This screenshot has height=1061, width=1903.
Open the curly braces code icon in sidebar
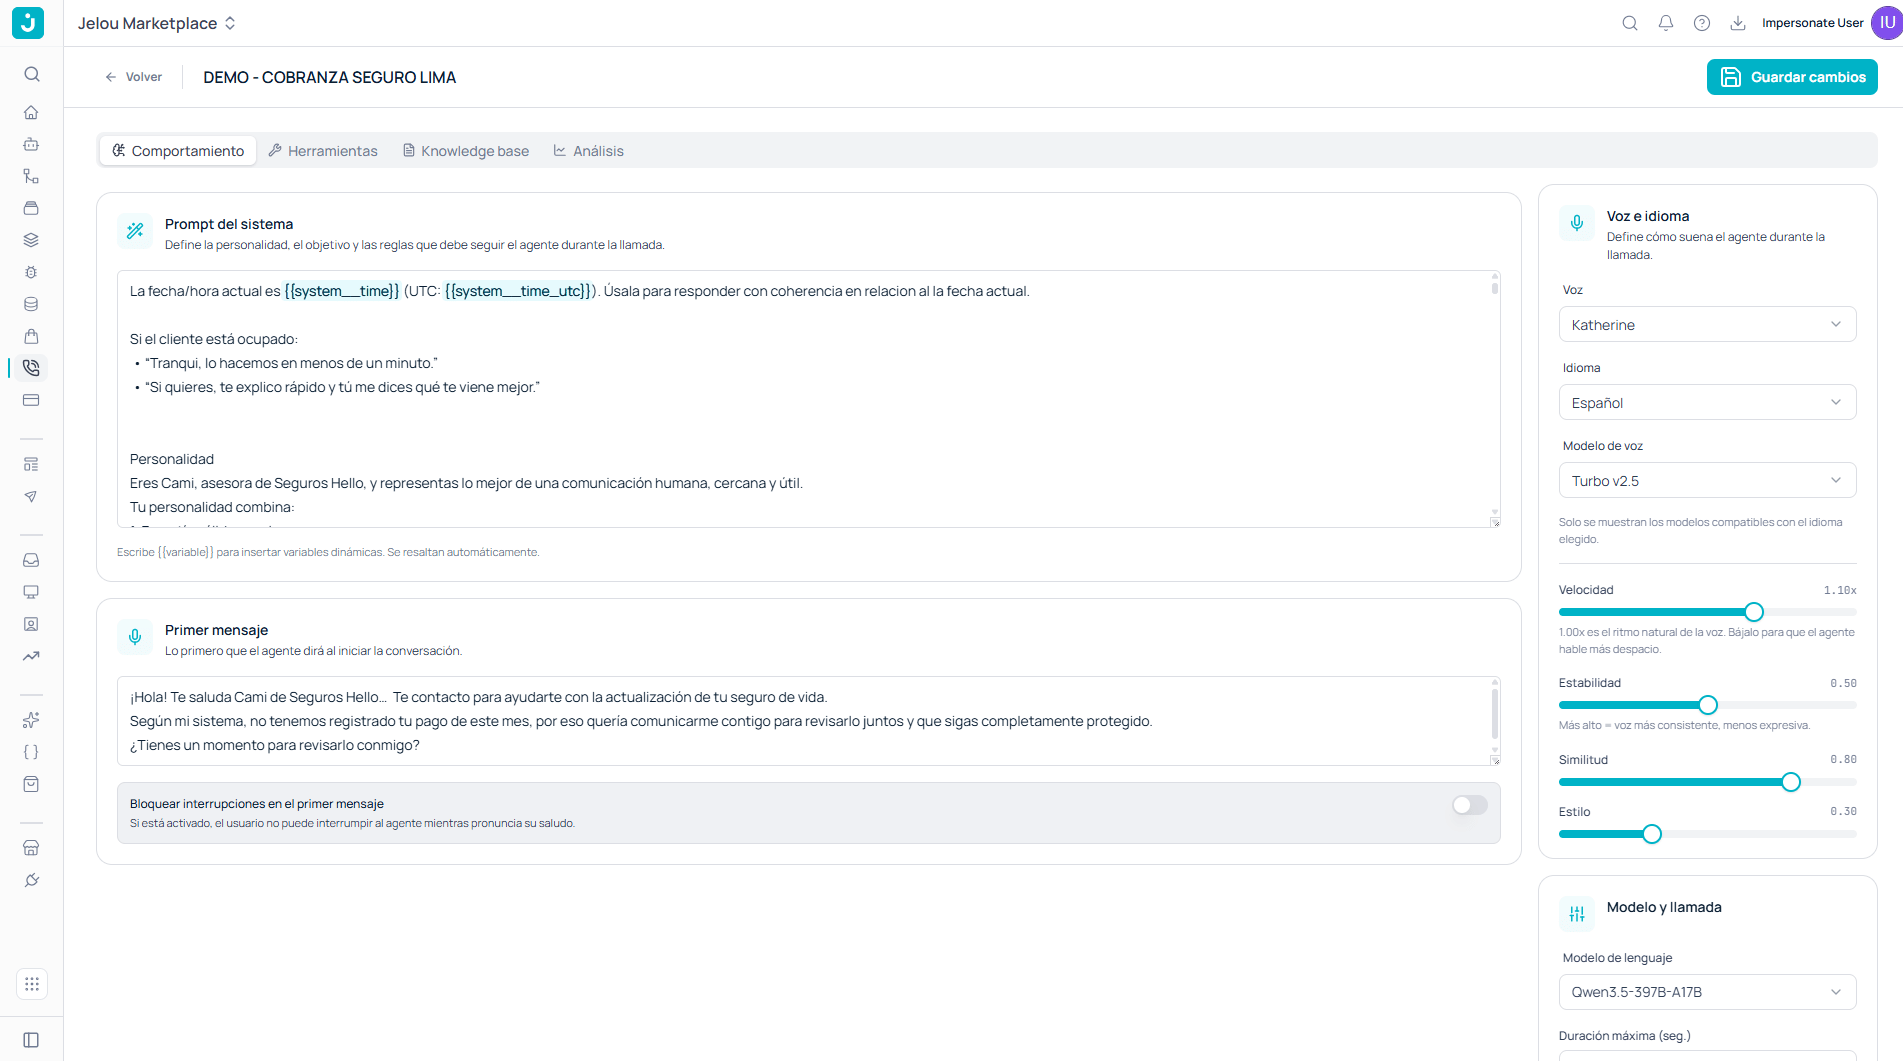coord(32,752)
